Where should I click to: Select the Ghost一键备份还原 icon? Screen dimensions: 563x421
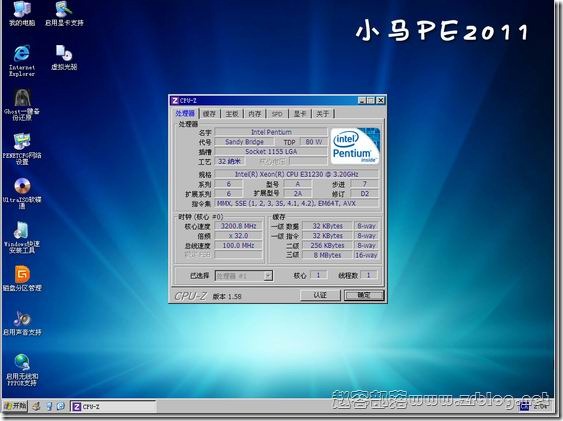[x=22, y=104]
